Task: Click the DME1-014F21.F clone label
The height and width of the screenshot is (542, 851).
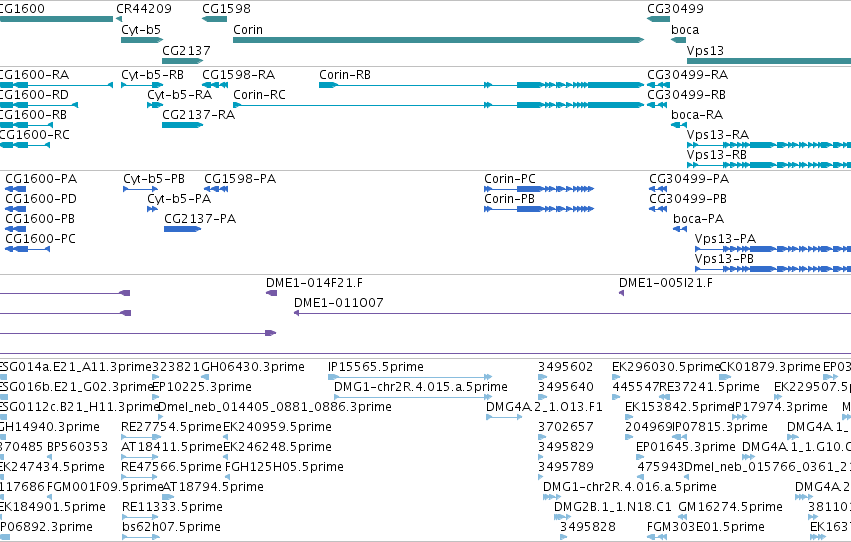Action: point(315,283)
